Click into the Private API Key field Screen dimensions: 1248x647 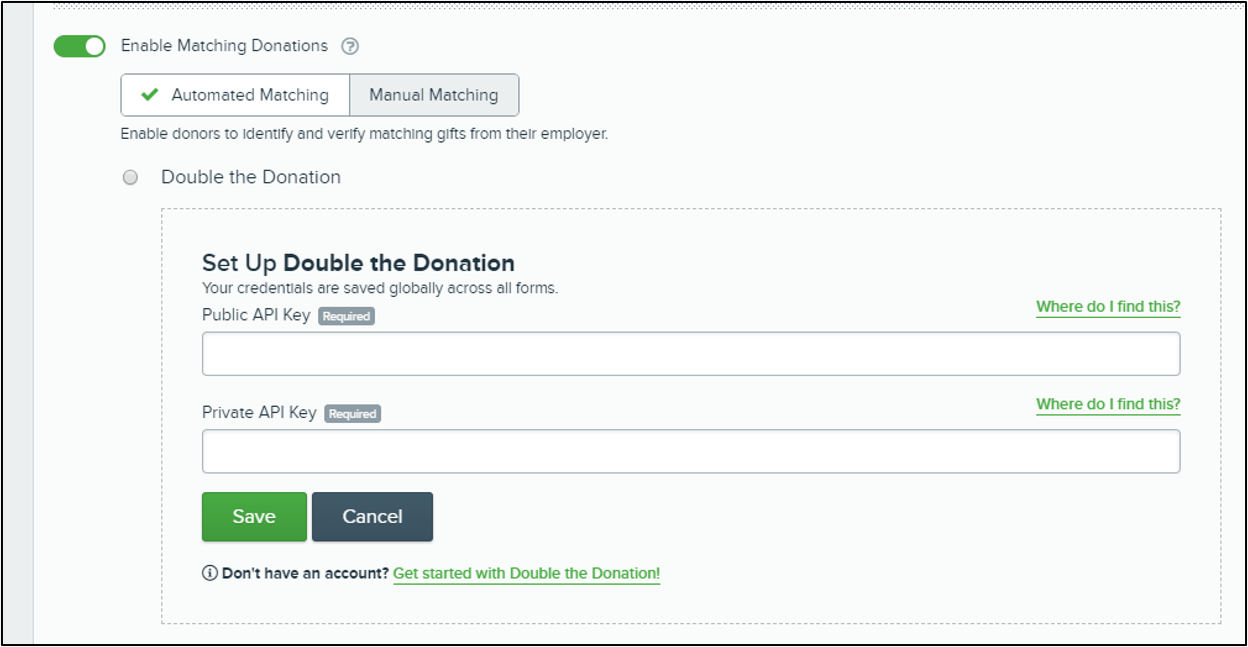point(691,451)
